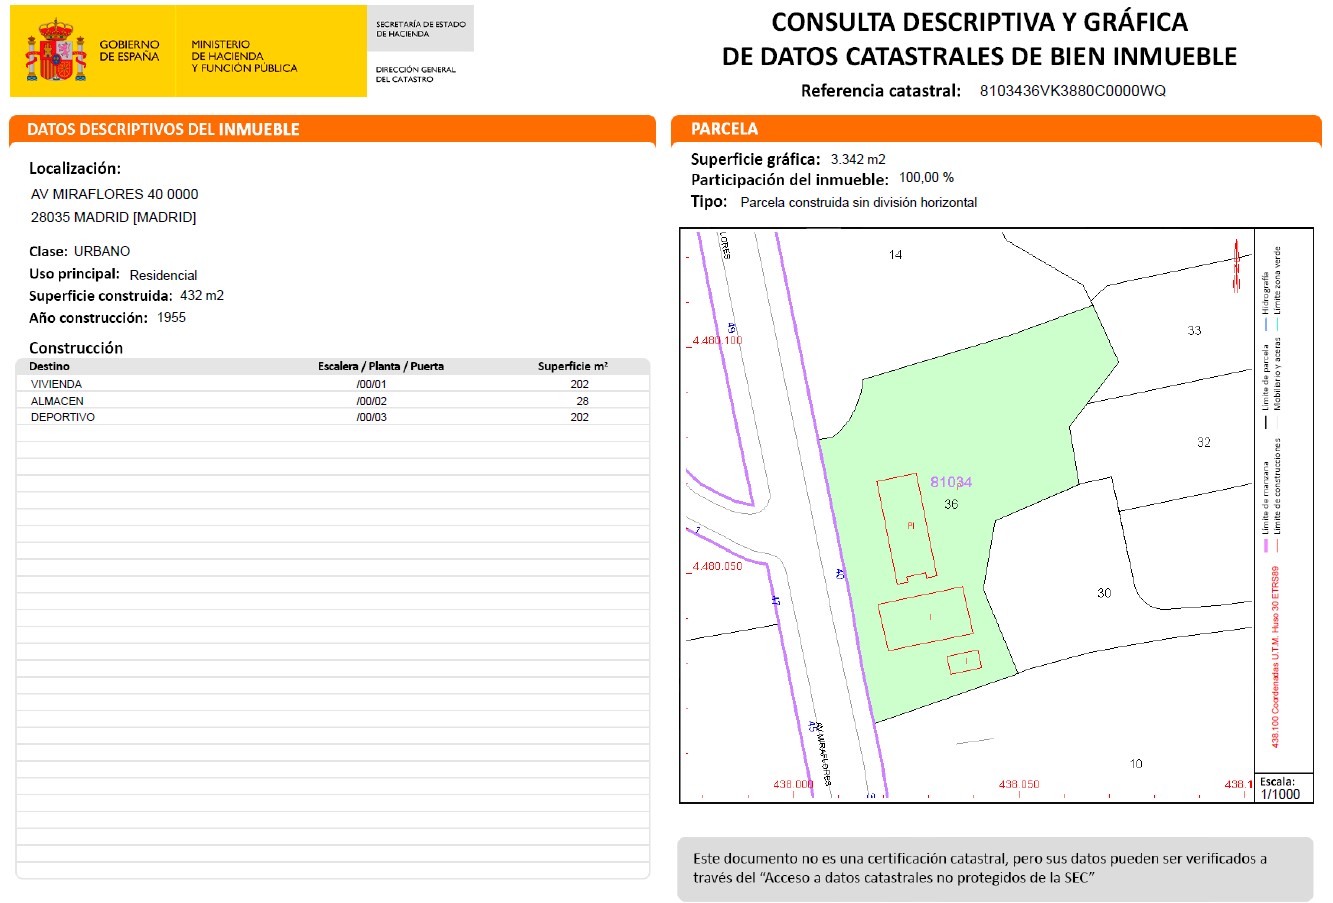
Task: Click the Superficie m² column header
Action: (573, 366)
